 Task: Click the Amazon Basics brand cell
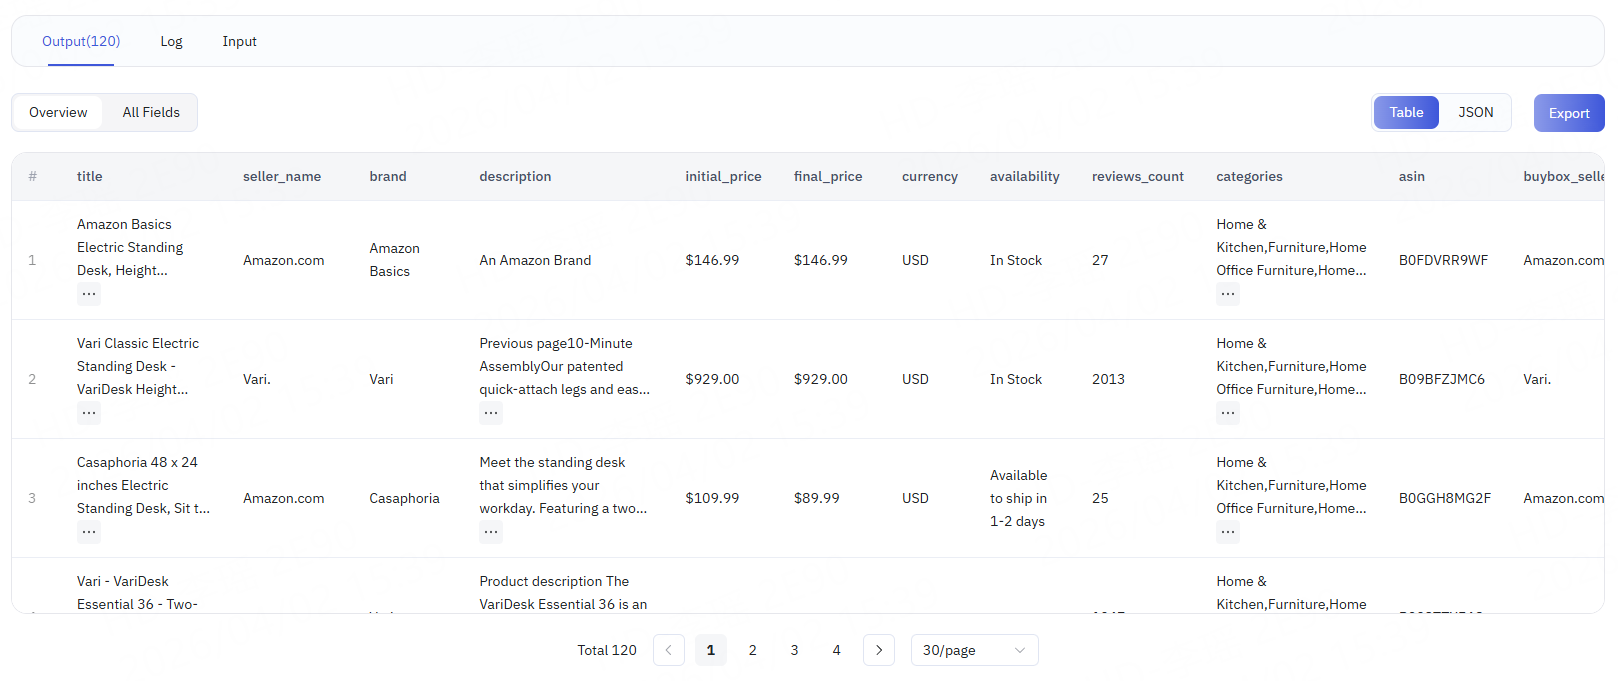click(394, 260)
